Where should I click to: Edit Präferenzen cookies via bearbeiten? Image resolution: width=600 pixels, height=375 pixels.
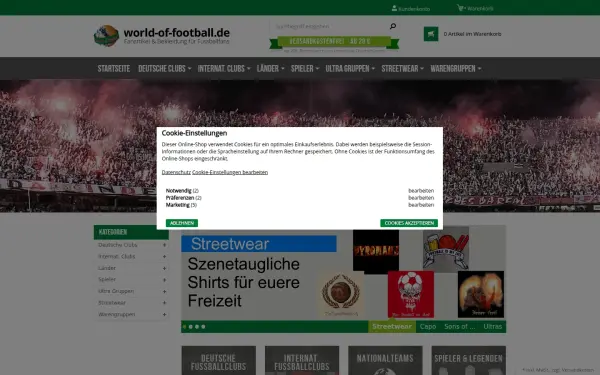click(421, 198)
